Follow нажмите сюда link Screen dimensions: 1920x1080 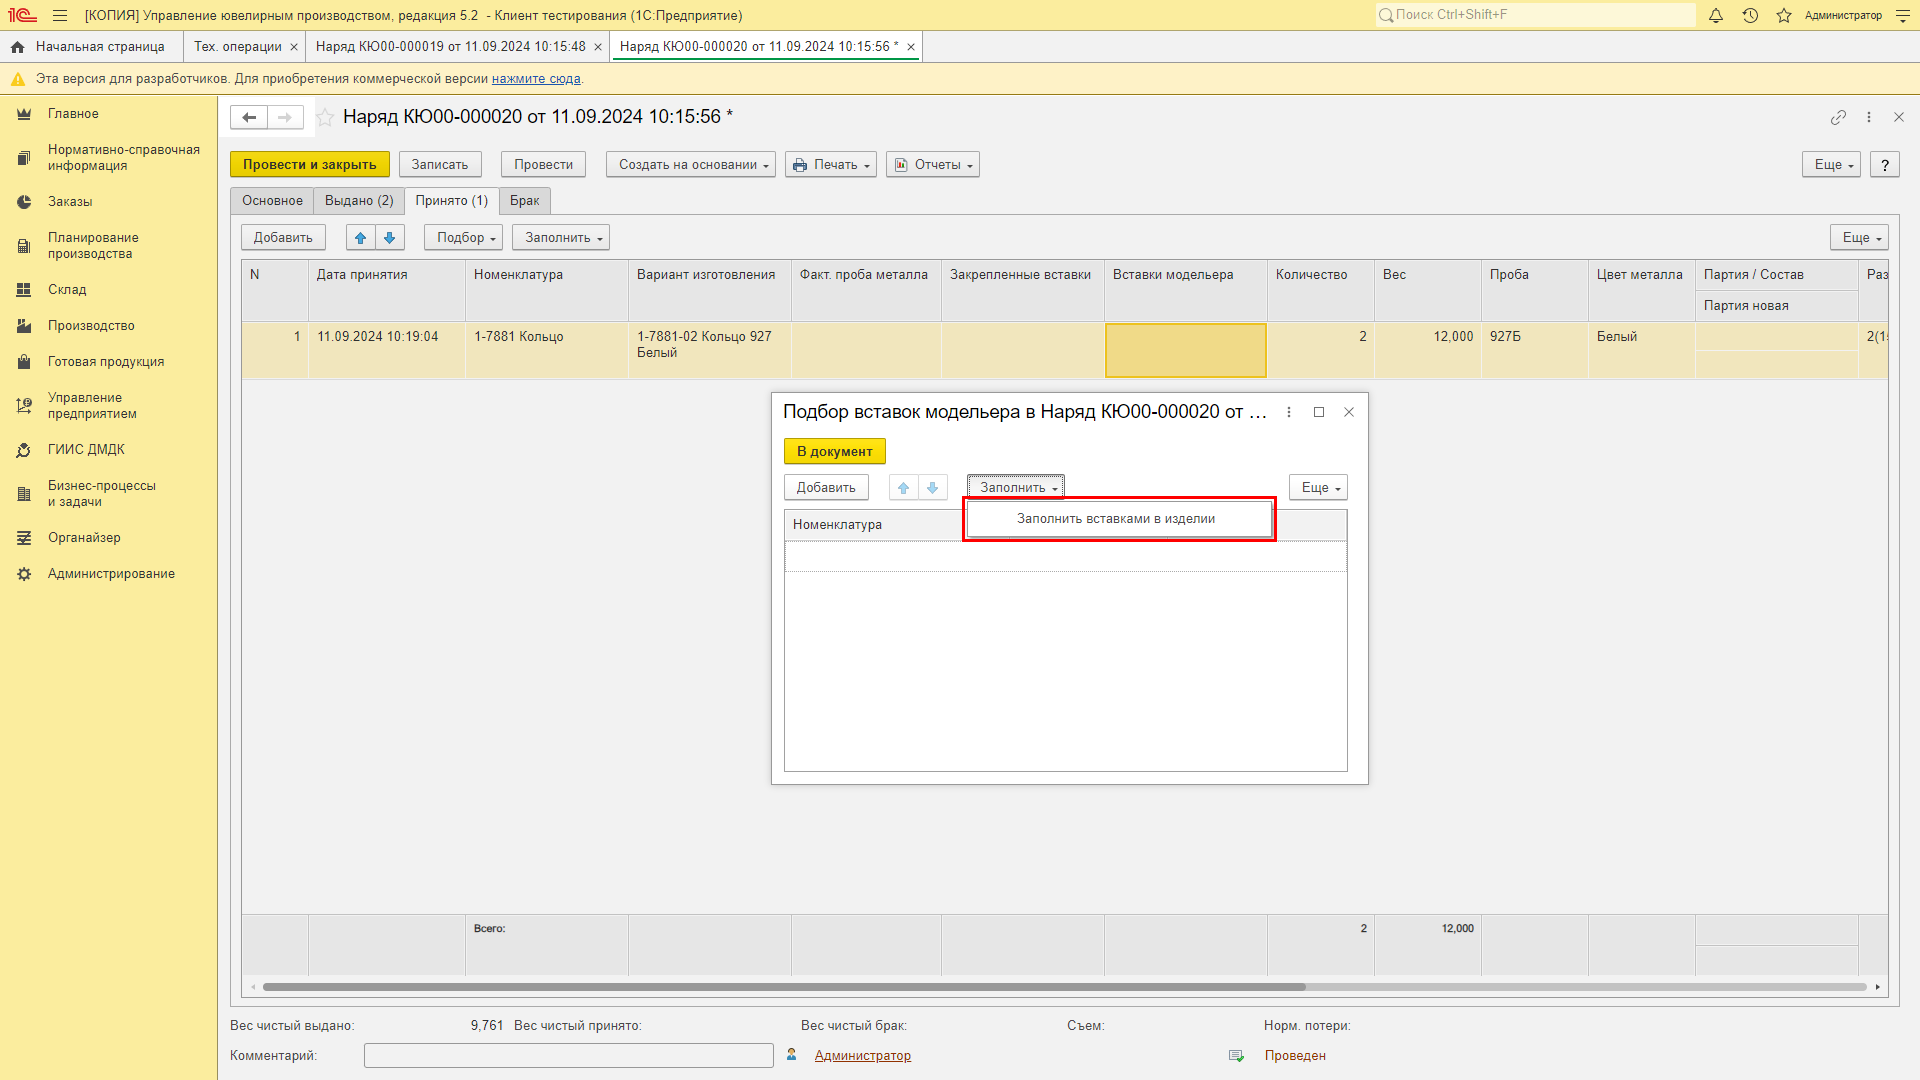(536, 79)
